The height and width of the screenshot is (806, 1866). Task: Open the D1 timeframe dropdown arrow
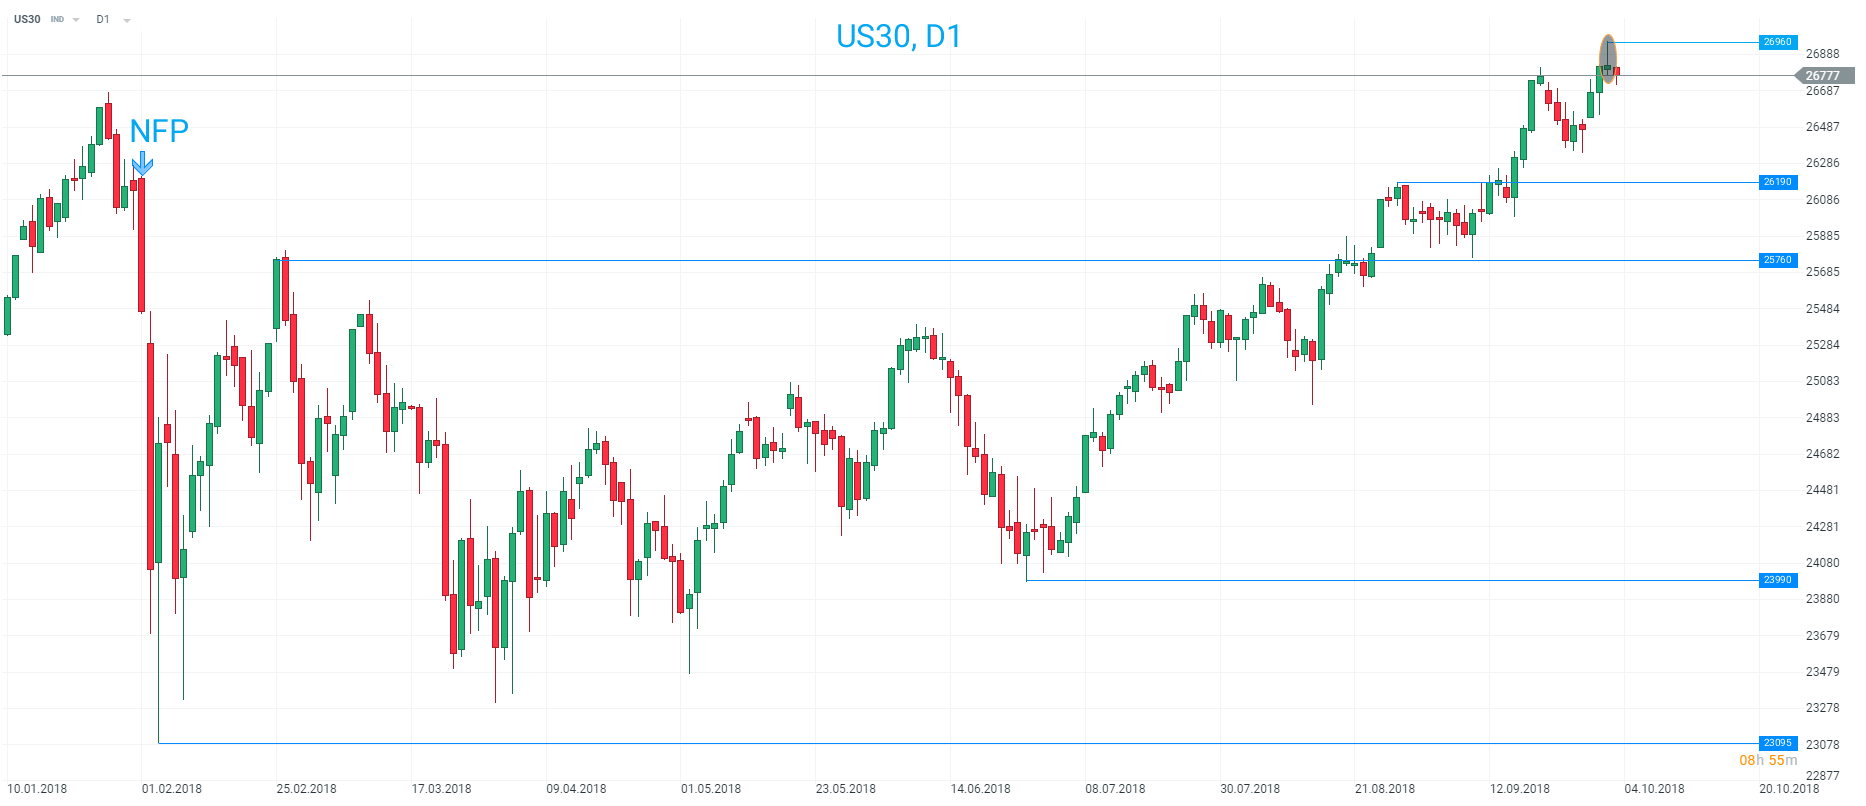127,20
